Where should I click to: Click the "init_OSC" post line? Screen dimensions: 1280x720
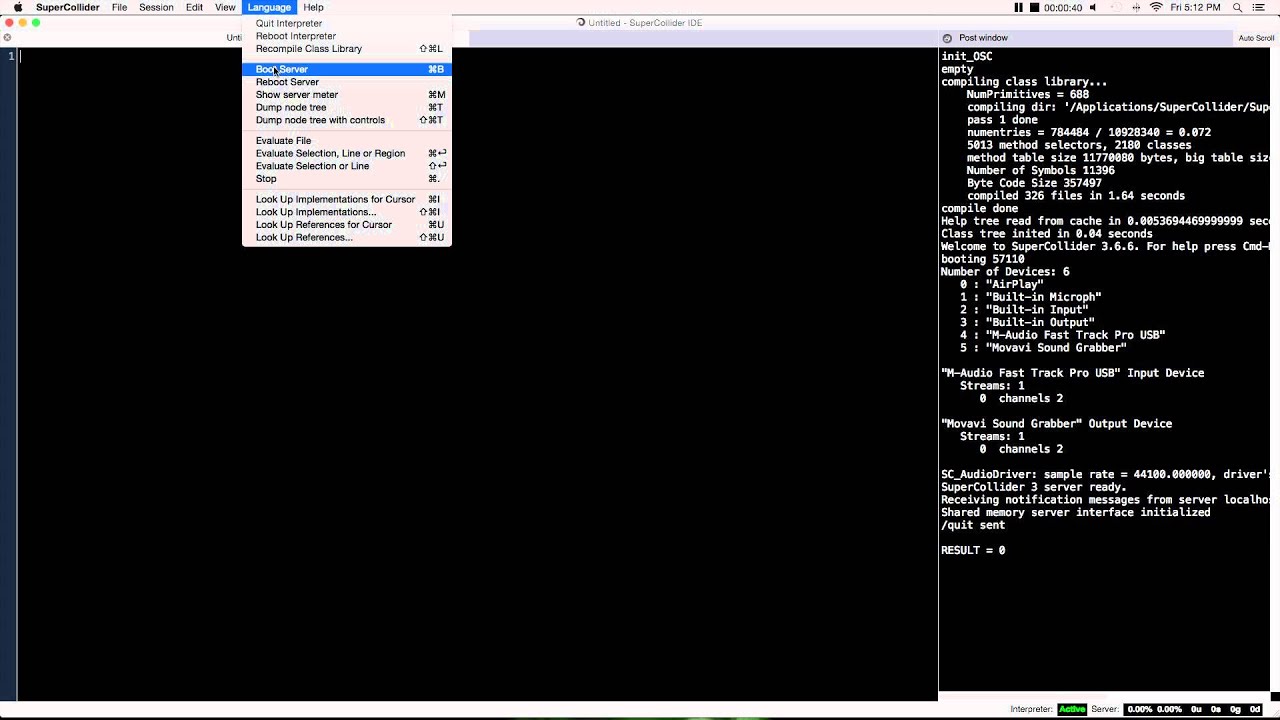point(967,57)
